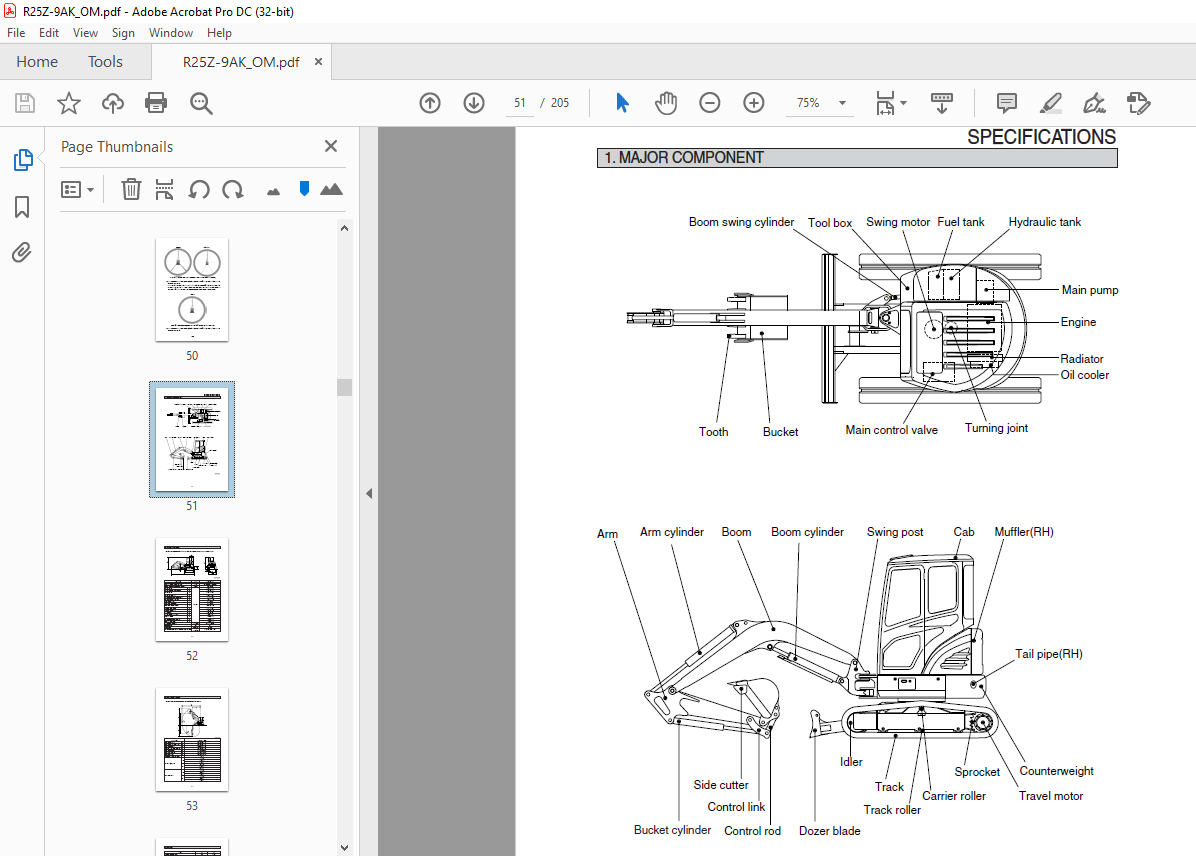The width and height of the screenshot is (1196, 856).
Task: Expand the page fit options arrow
Action: pyautogui.click(x=904, y=102)
